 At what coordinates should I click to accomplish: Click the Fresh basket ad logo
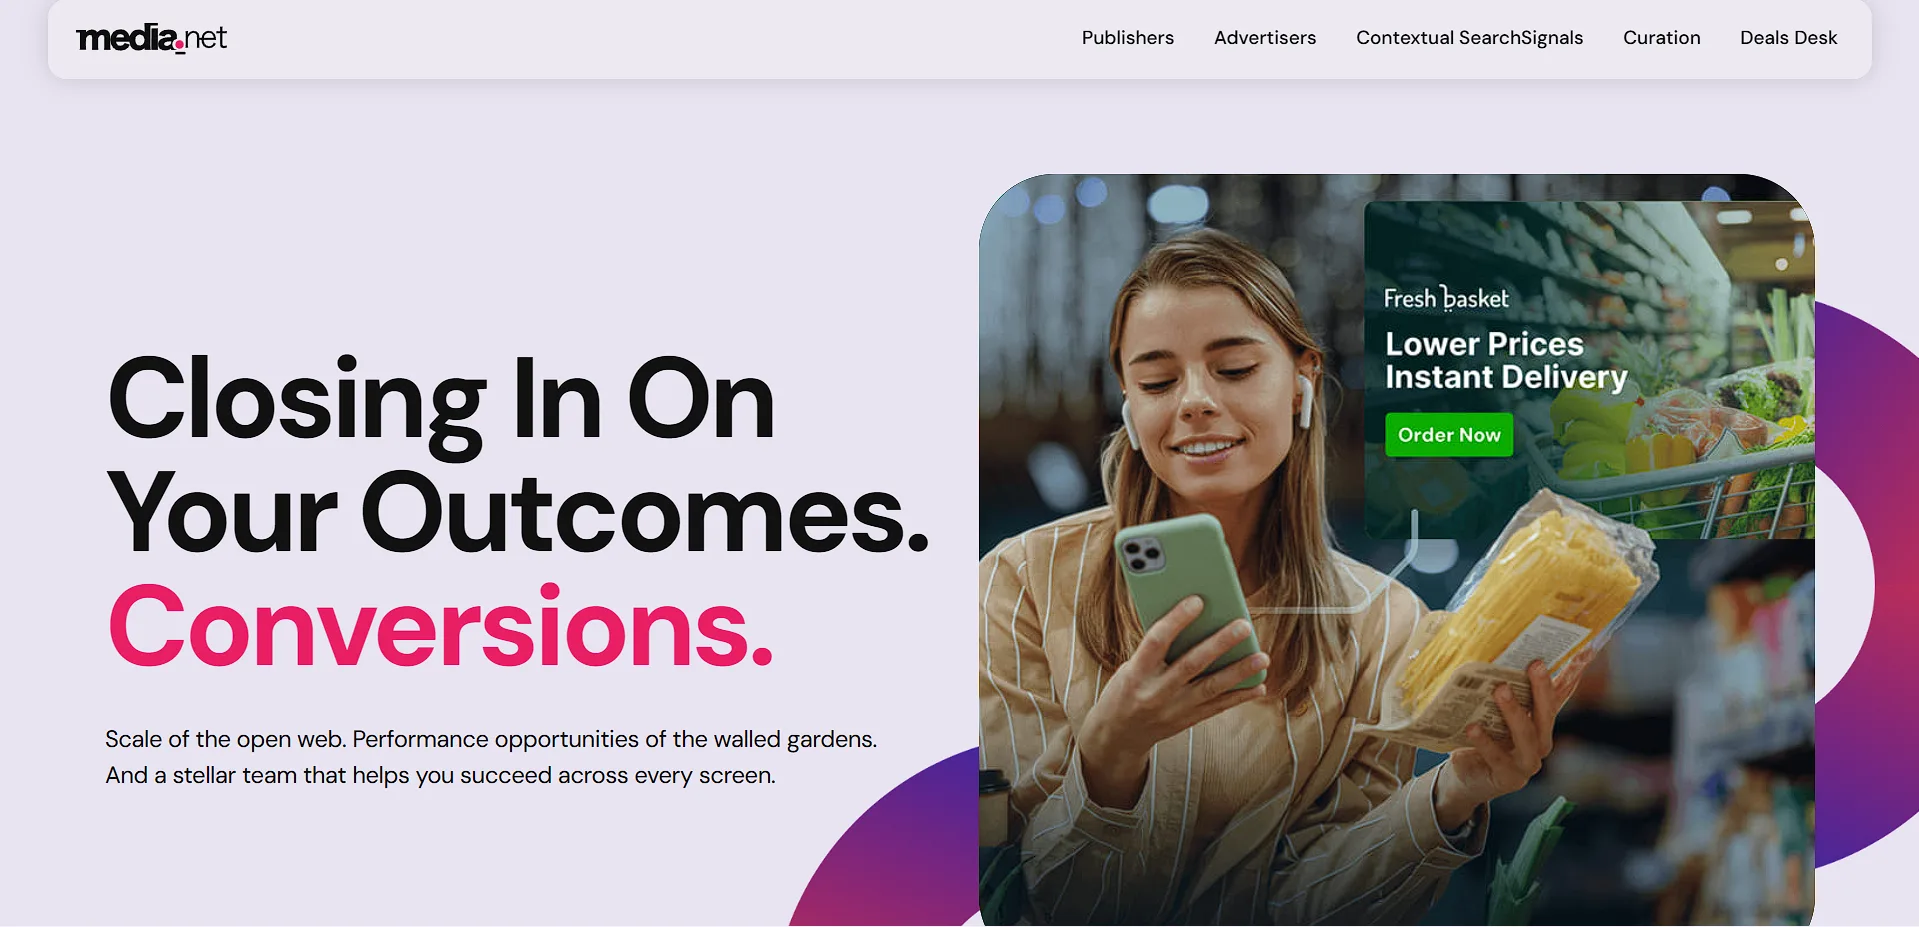point(1445,298)
